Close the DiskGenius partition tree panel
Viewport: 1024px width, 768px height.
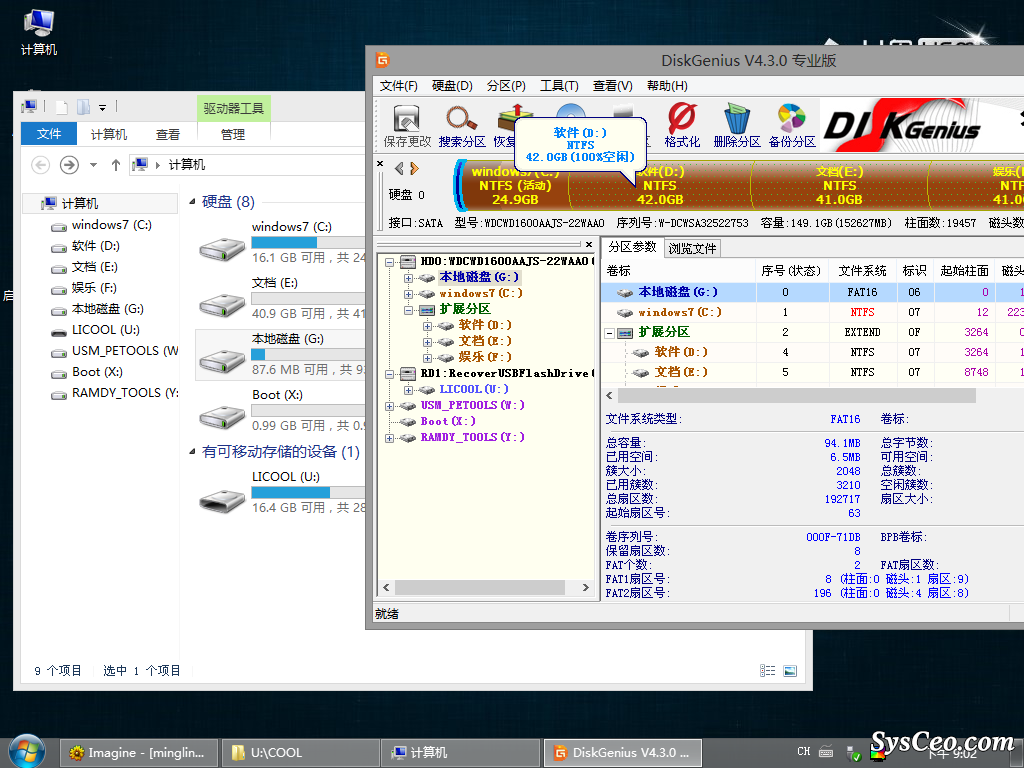pos(588,244)
